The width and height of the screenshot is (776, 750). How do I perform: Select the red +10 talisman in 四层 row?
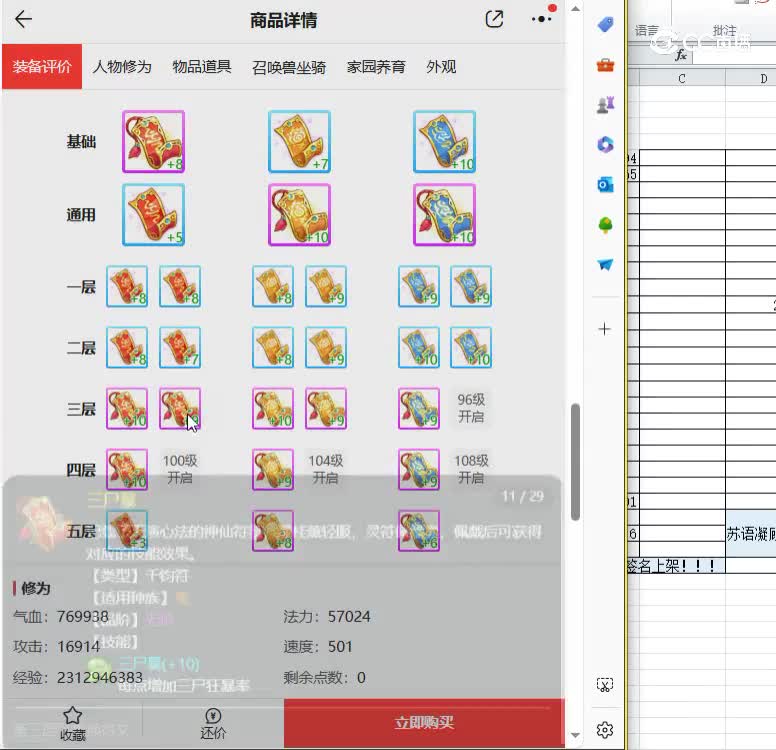click(127, 469)
